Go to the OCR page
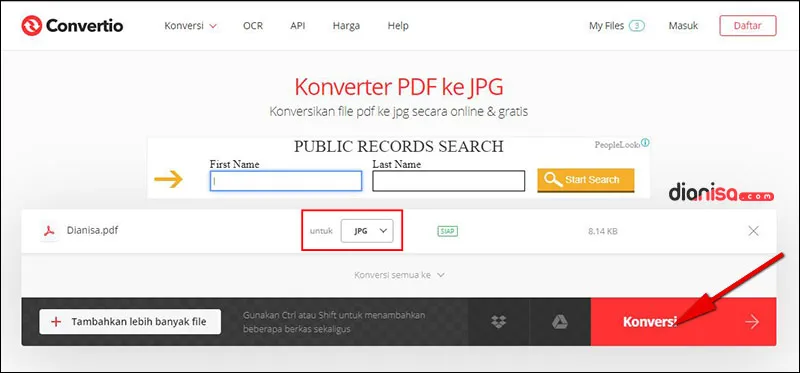The height and width of the screenshot is (373, 800). point(253,26)
